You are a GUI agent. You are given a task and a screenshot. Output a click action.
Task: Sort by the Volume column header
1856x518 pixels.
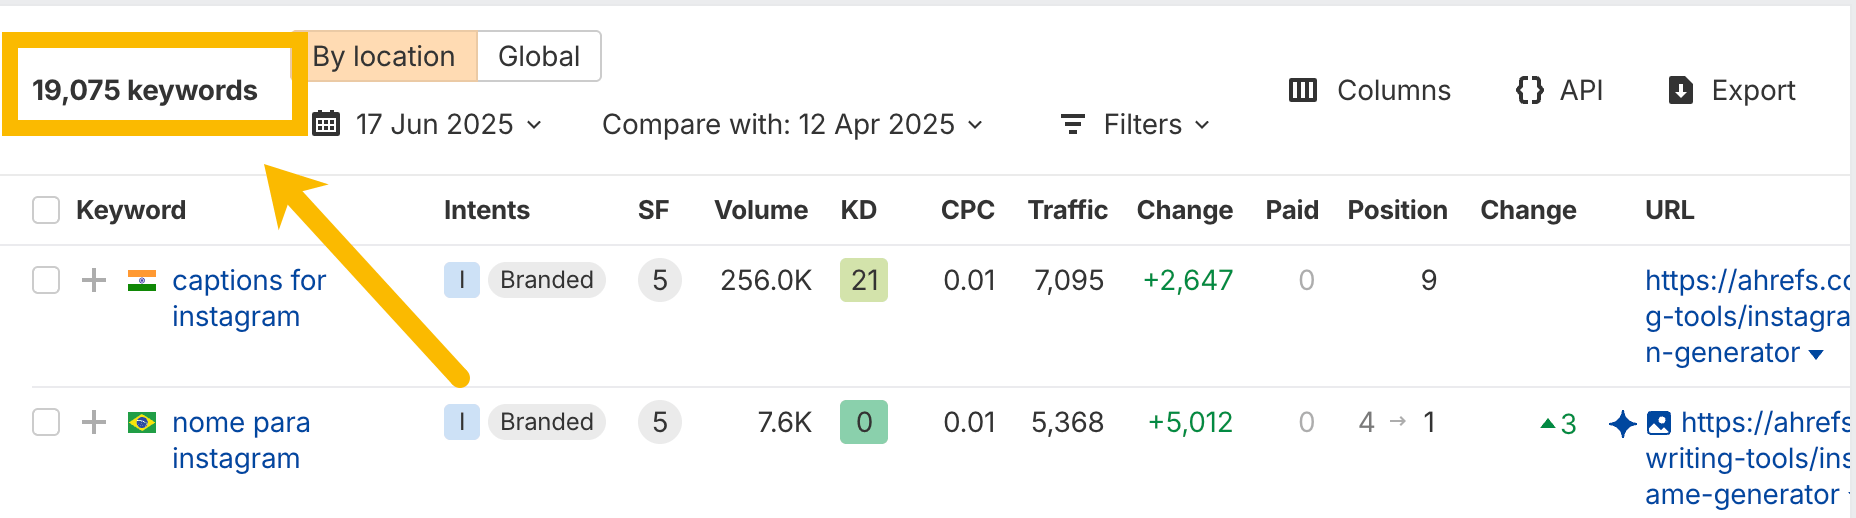[x=760, y=210]
